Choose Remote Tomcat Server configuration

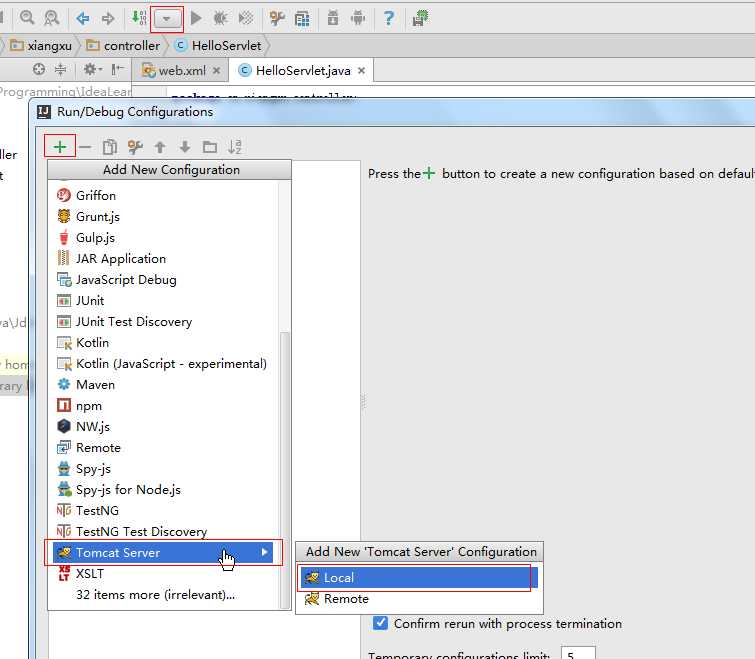(419, 599)
